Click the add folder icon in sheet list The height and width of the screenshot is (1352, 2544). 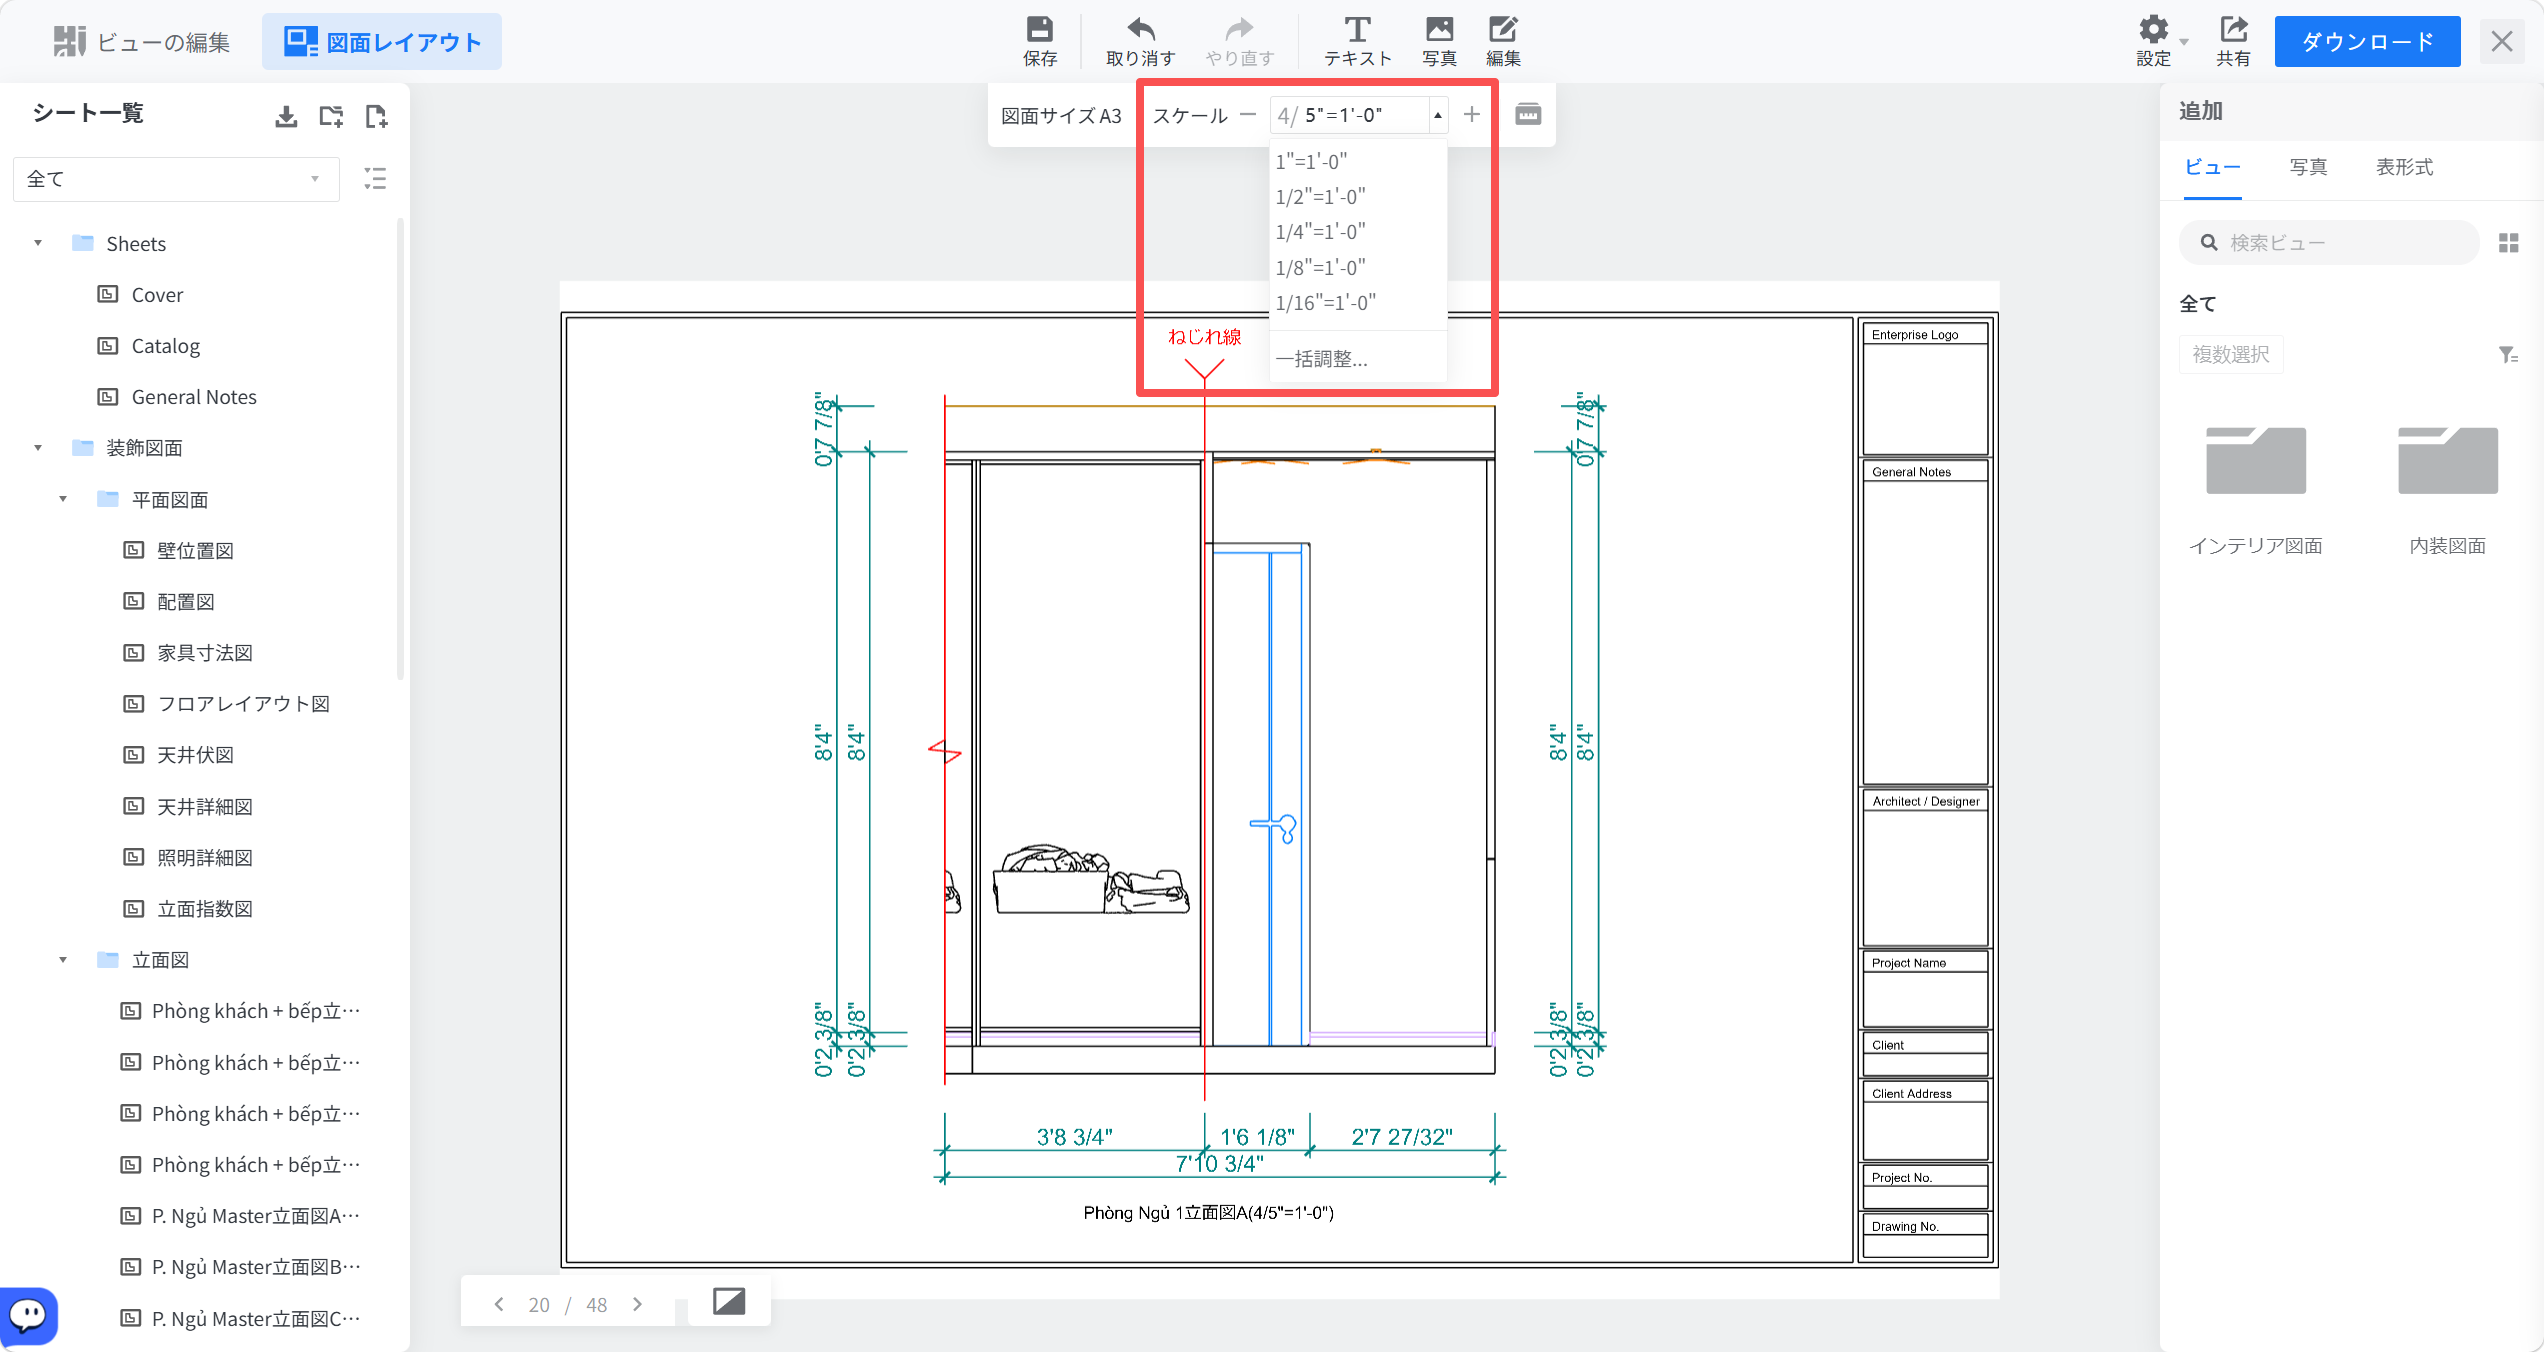(331, 116)
